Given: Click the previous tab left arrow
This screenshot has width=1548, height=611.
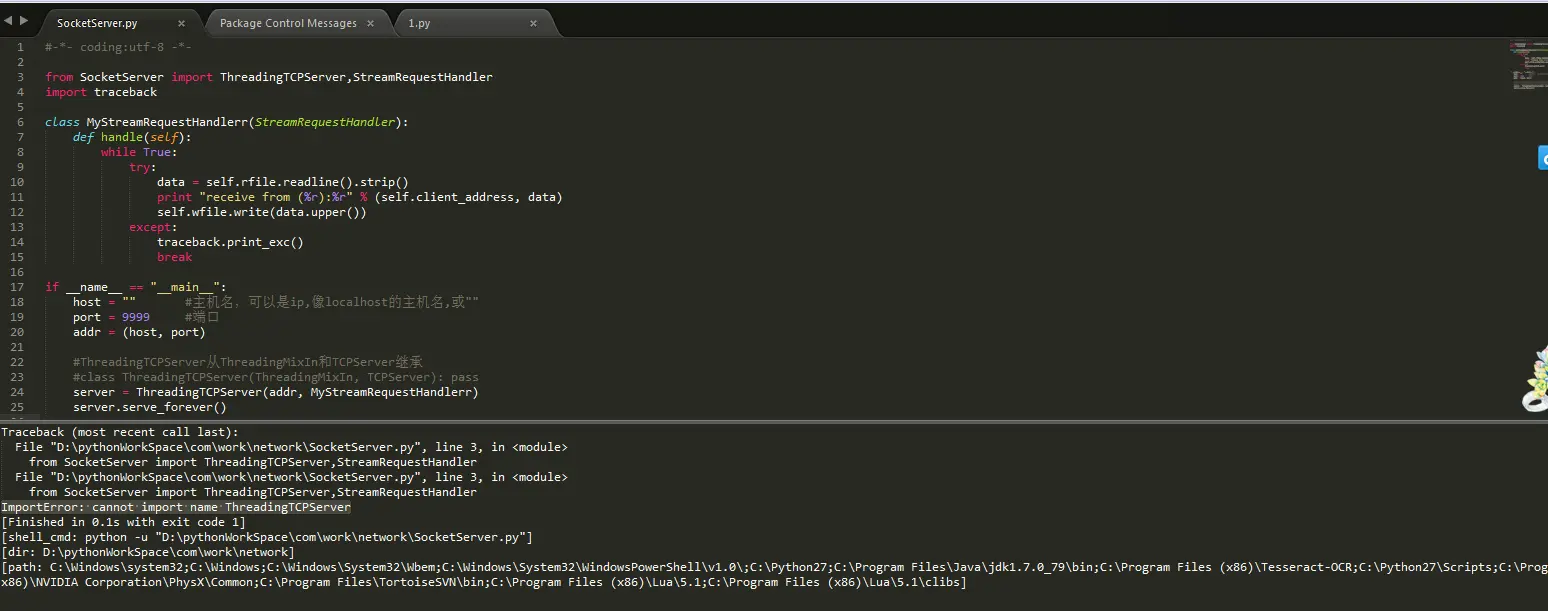Looking at the screenshot, I should click(x=8, y=20).
